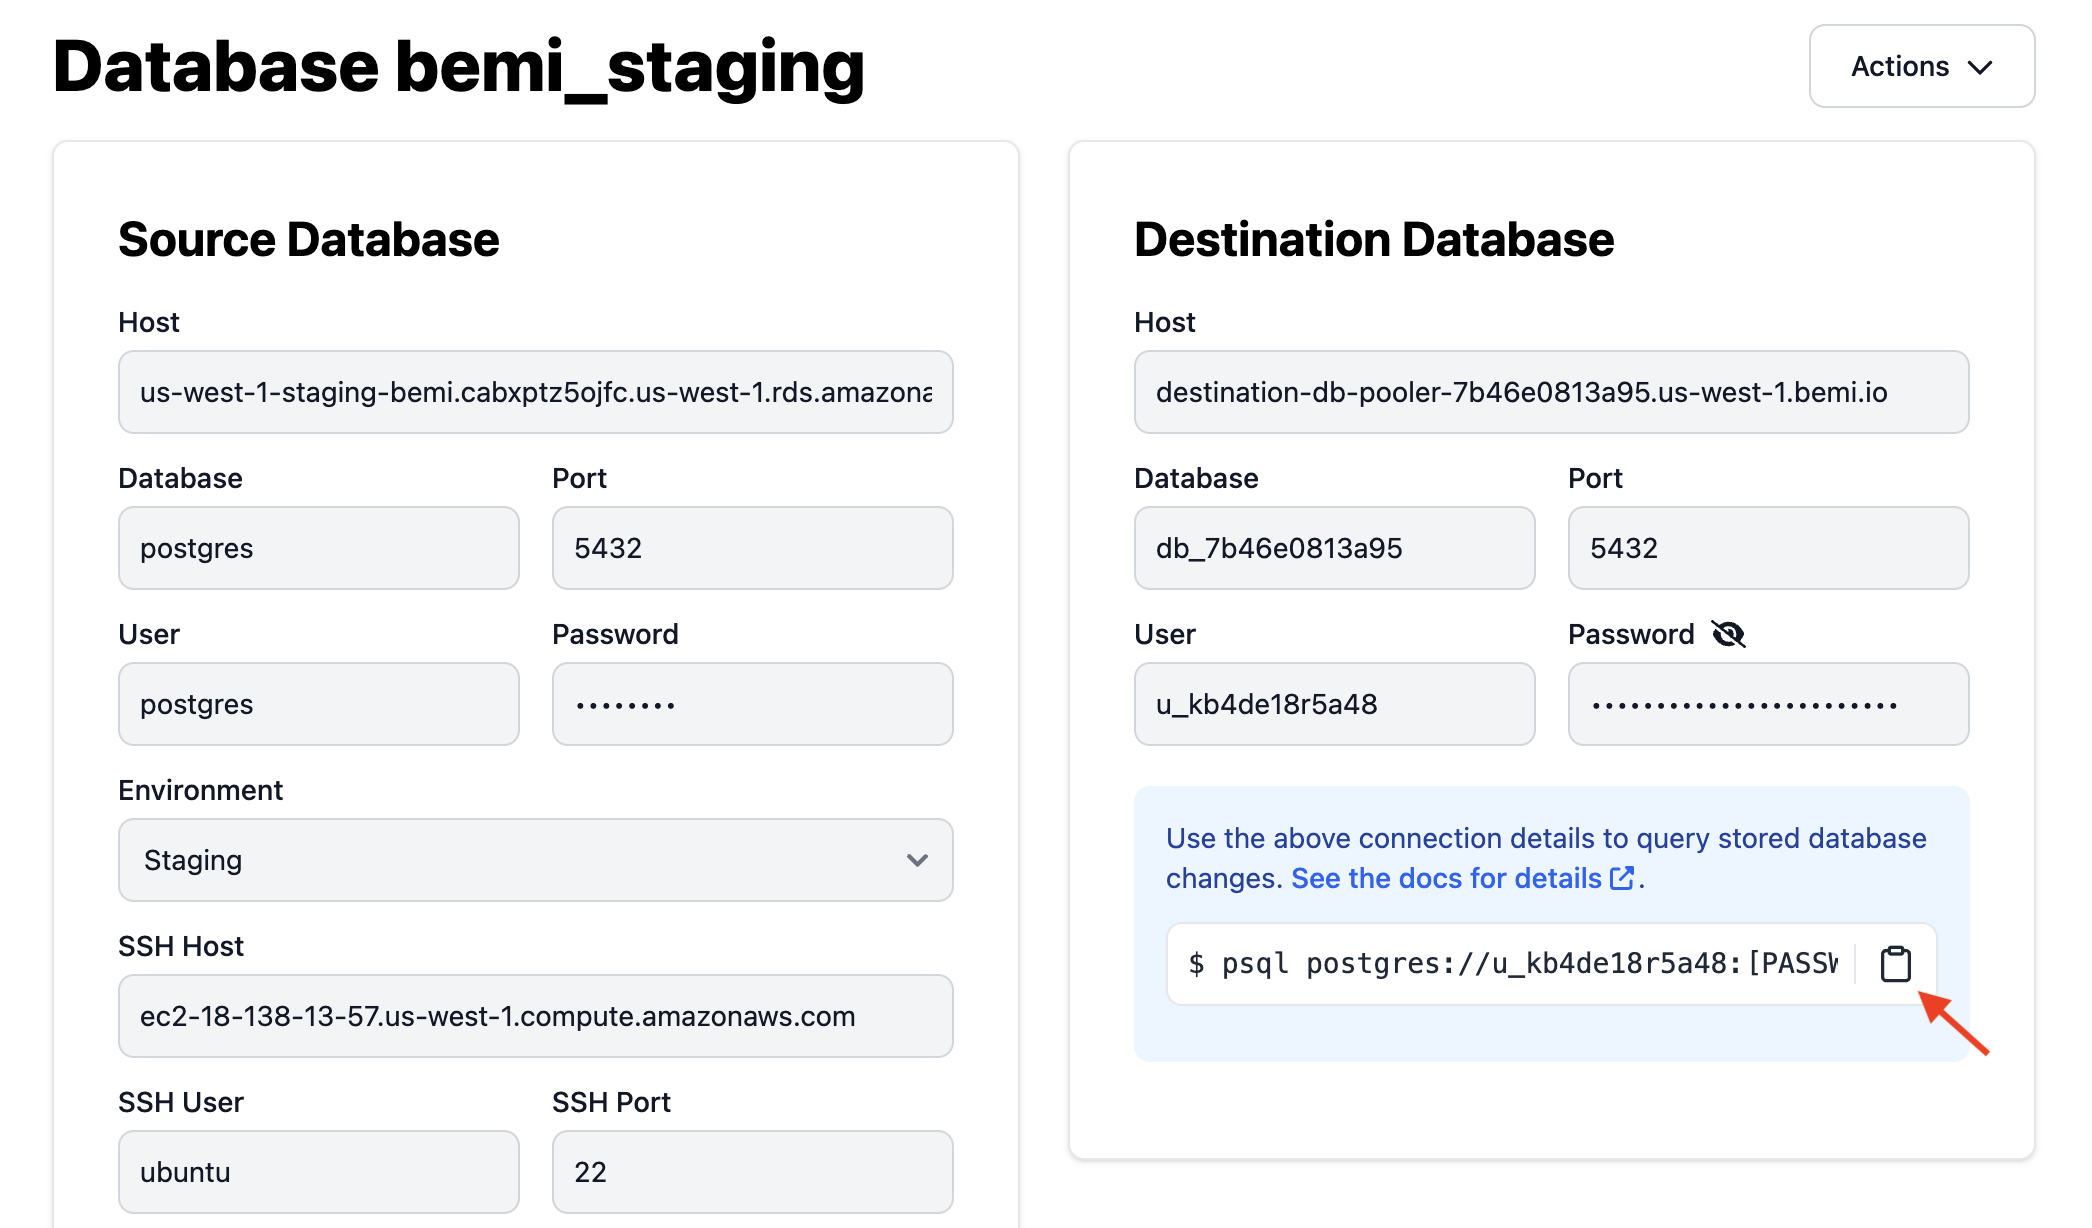Click the source Port 5432 field

point(752,548)
